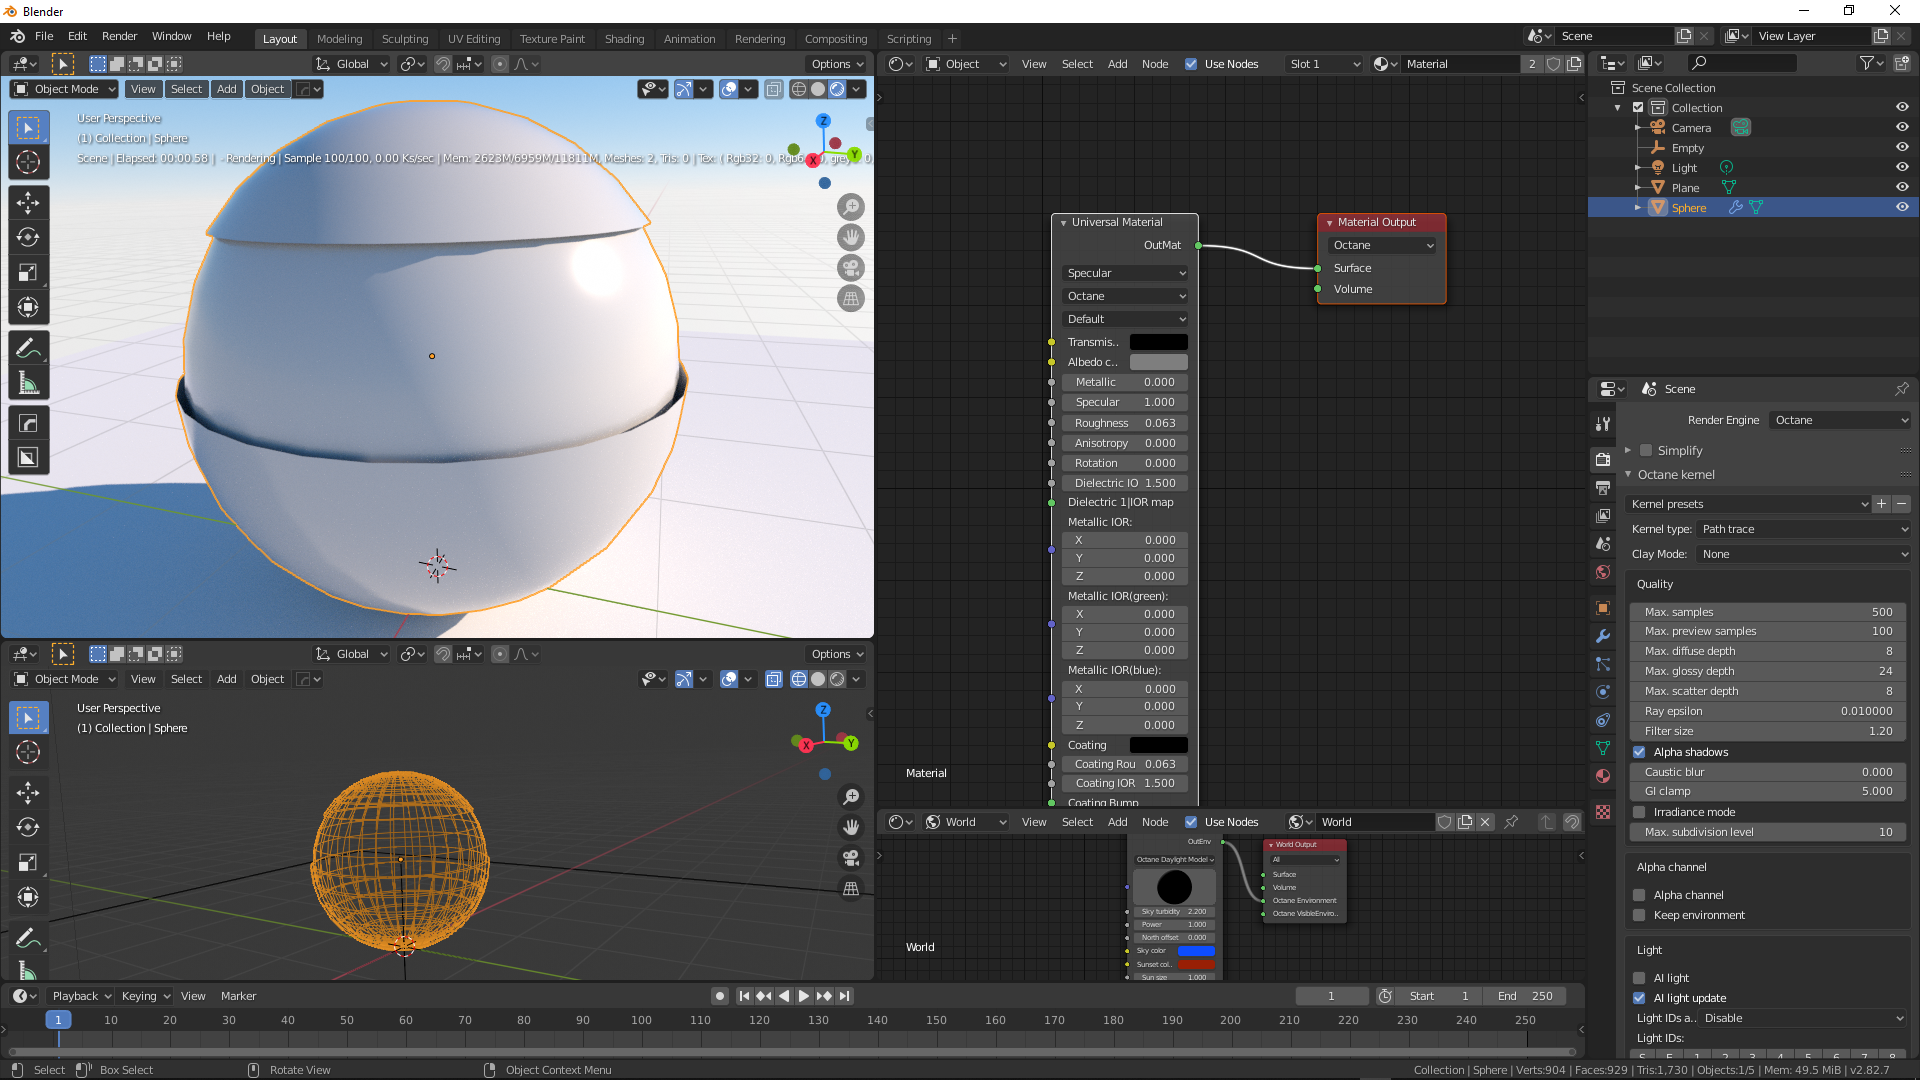Open the Render Engine dropdown
This screenshot has height=1080, width=1920.
(x=1840, y=420)
